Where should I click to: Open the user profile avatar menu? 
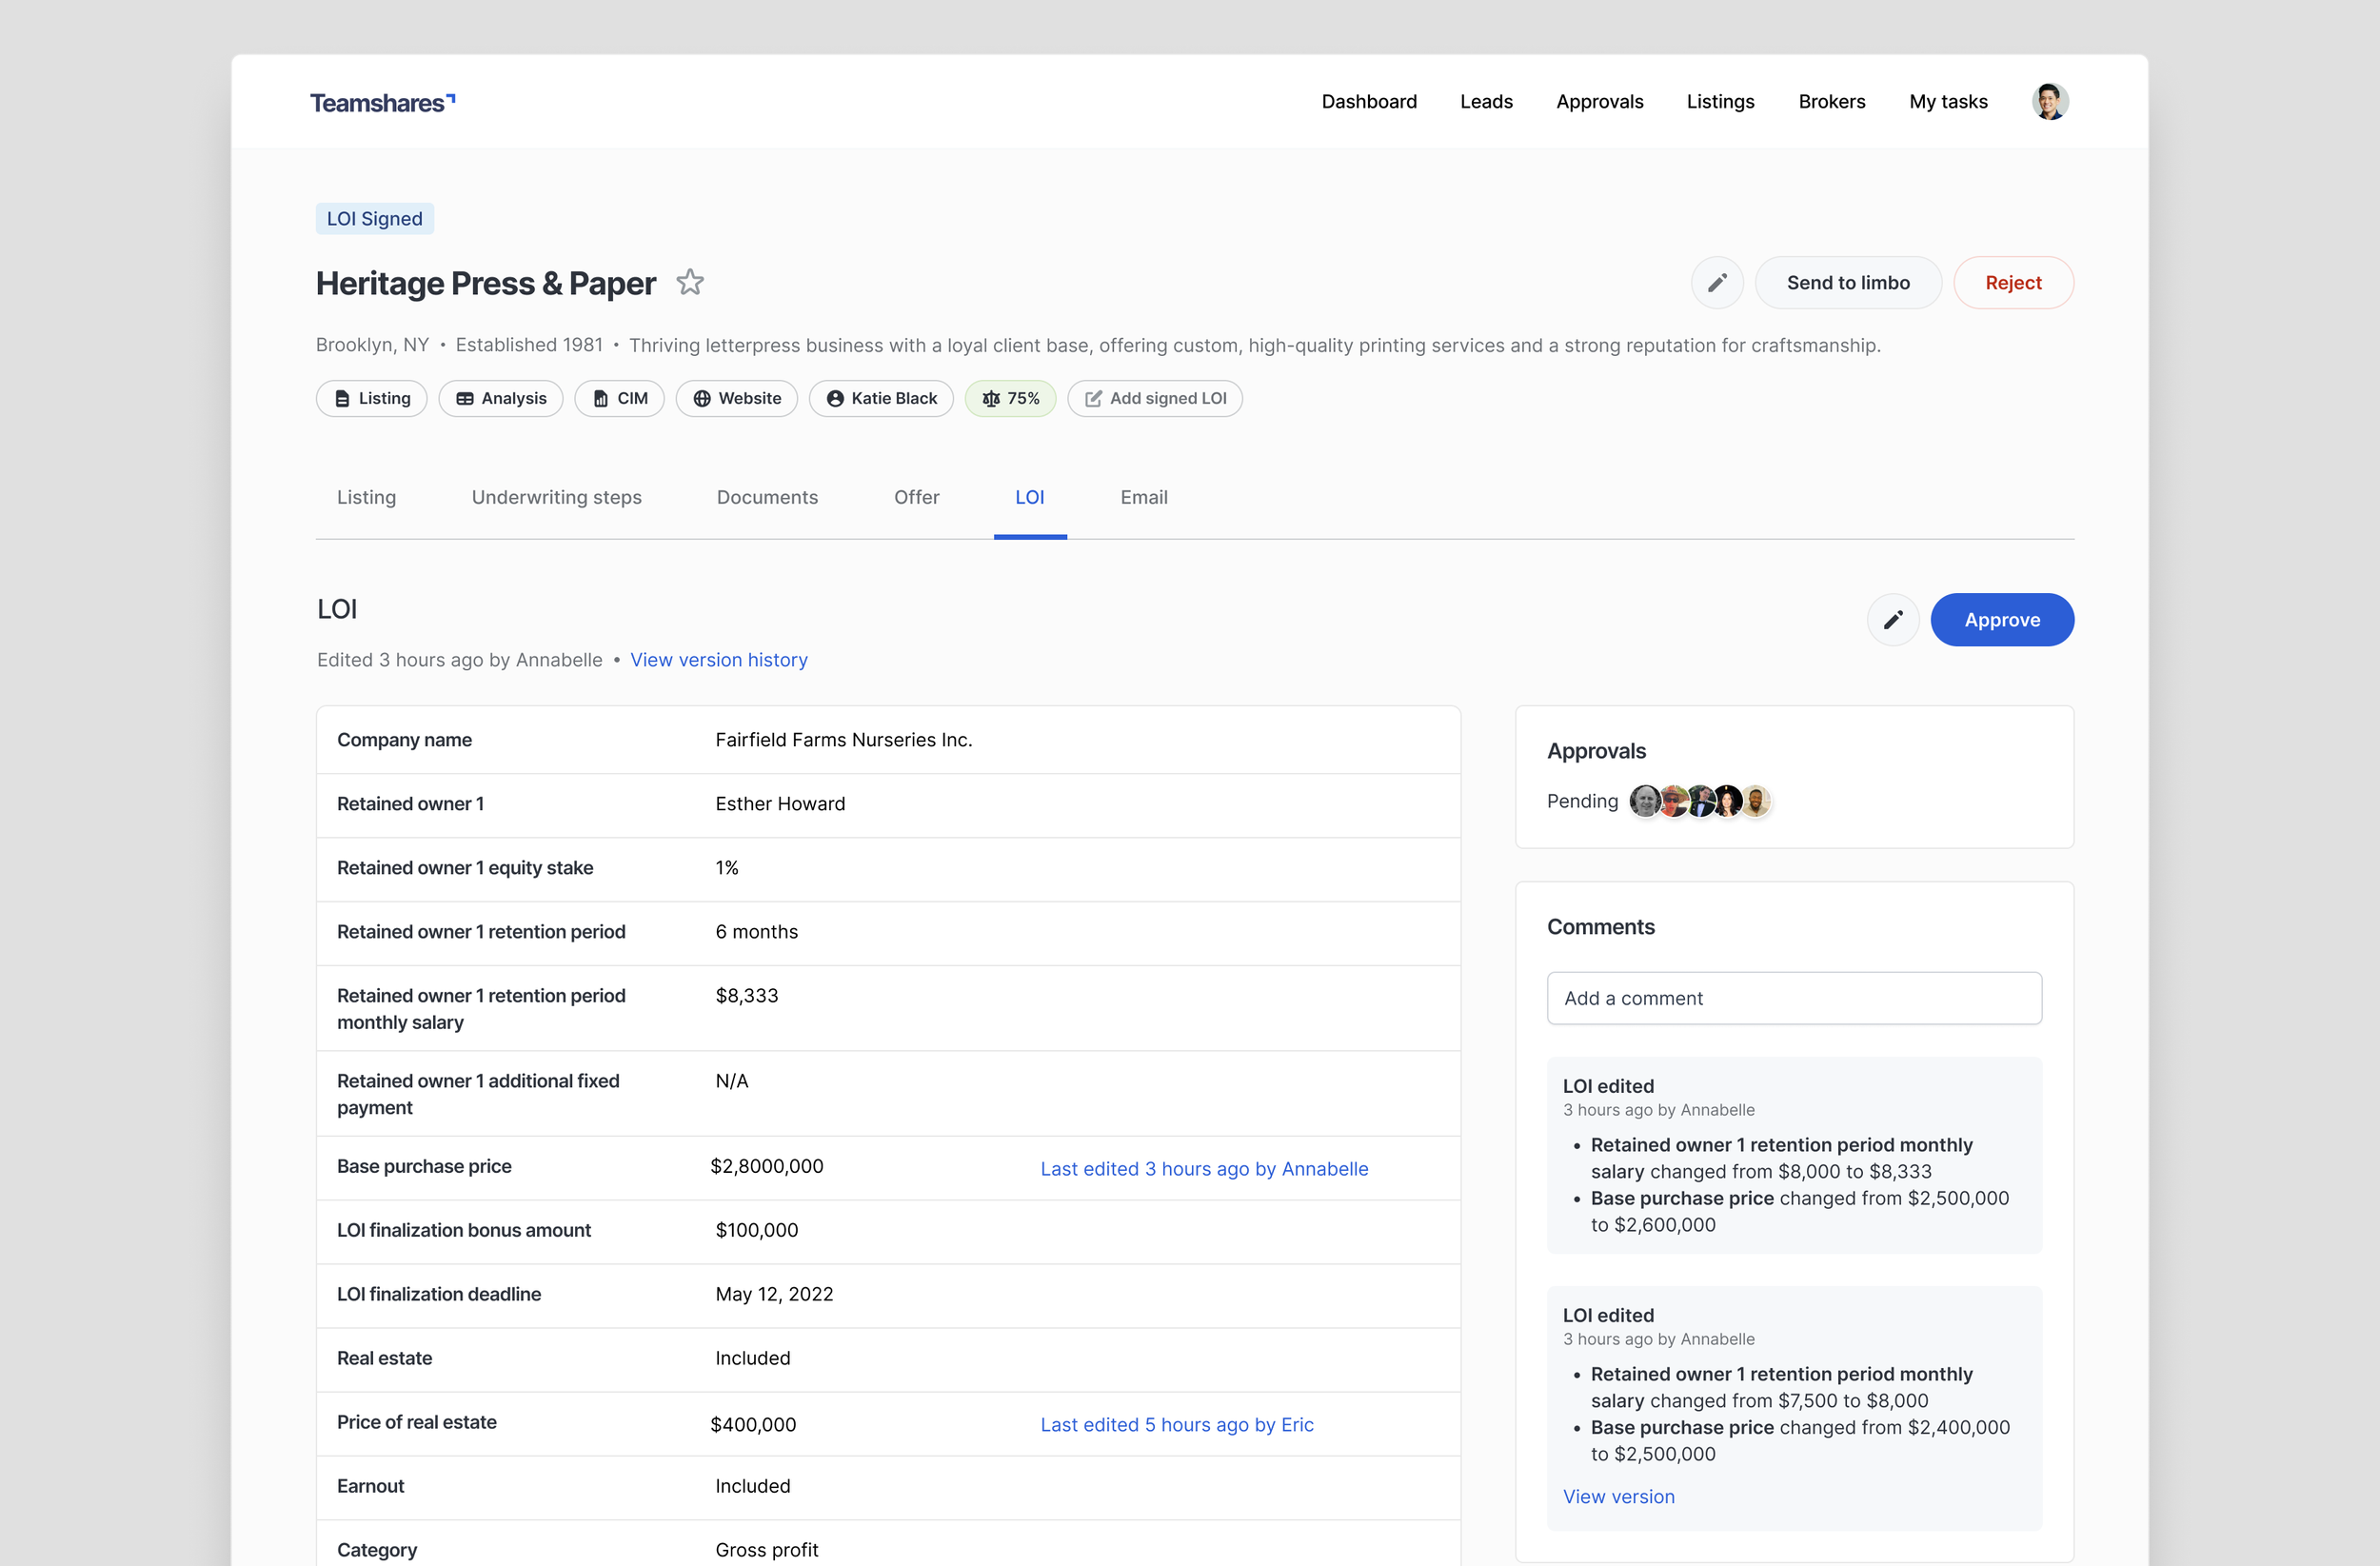(x=2049, y=102)
